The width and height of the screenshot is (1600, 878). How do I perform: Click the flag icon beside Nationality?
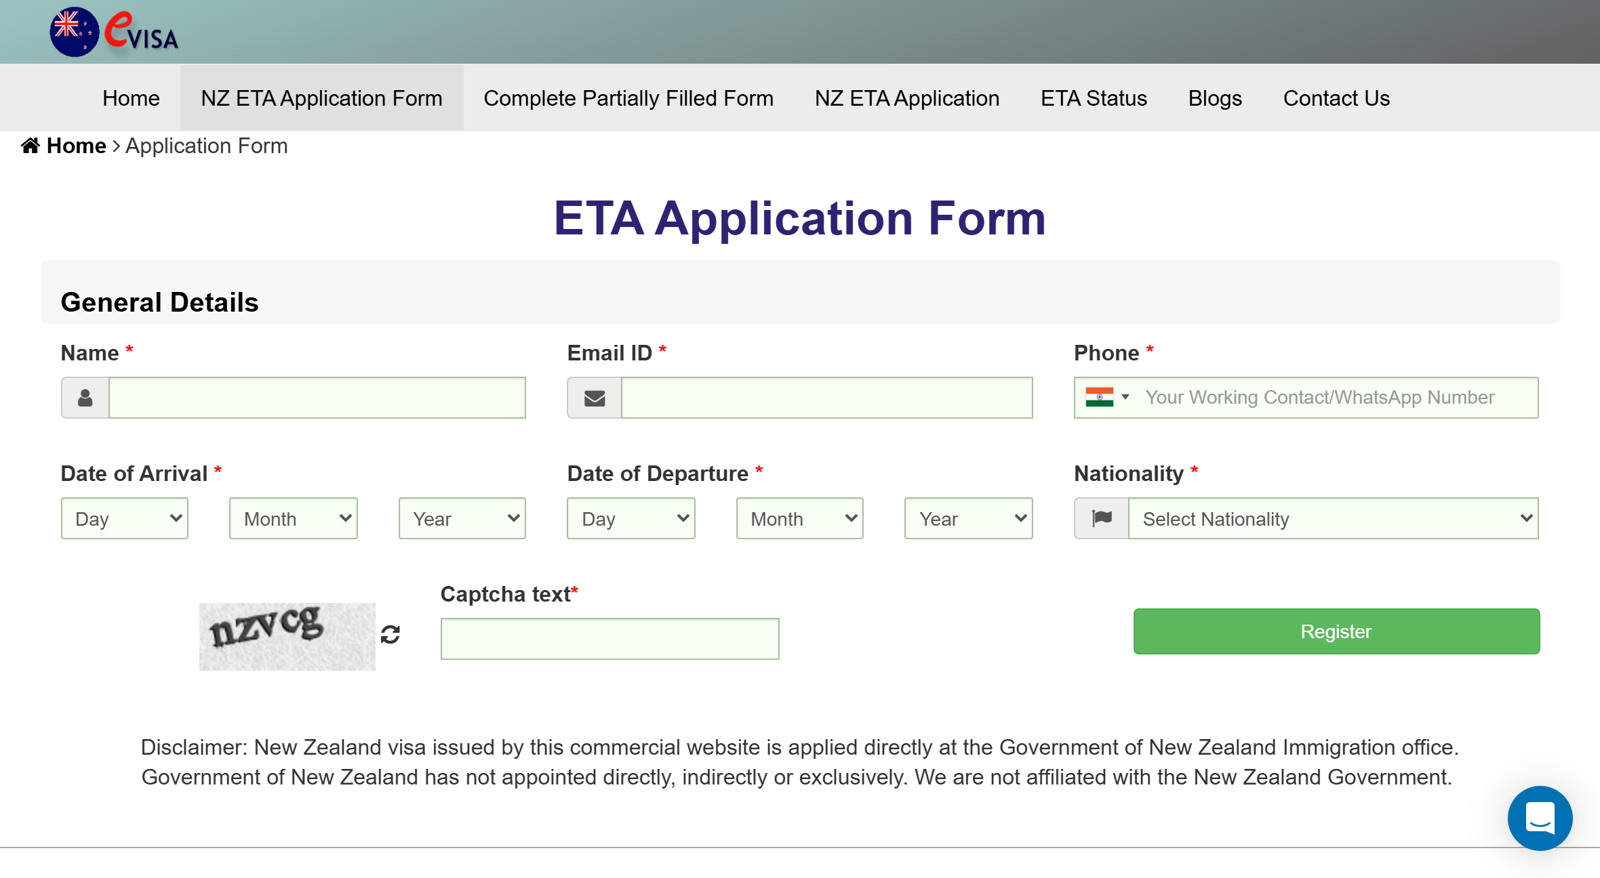pos(1101,518)
